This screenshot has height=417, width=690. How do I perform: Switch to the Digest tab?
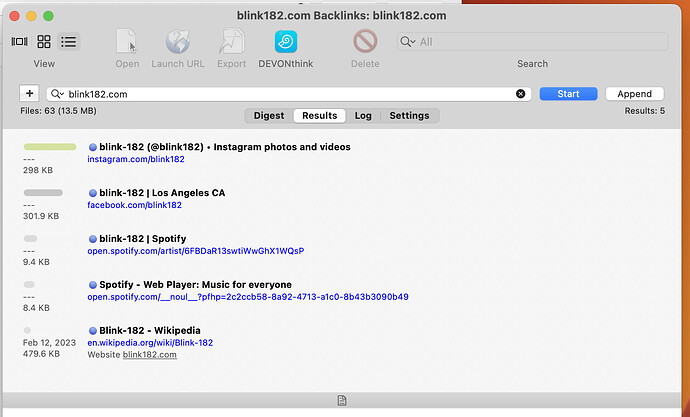pyautogui.click(x=269, y=116)
